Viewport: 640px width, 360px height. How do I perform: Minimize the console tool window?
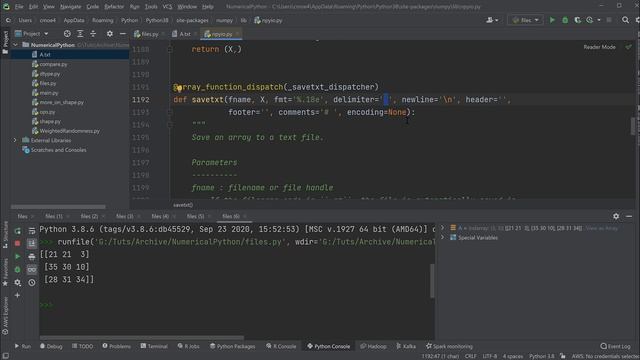[629, 216]
